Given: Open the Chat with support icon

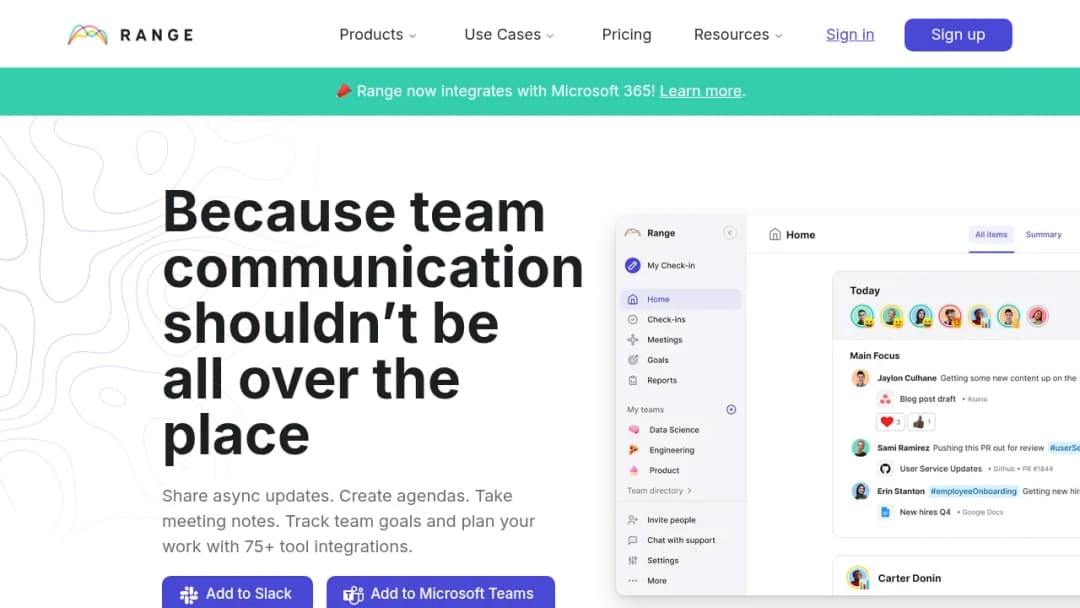Looking at the screenshot, I should click(x=633, y=541).
